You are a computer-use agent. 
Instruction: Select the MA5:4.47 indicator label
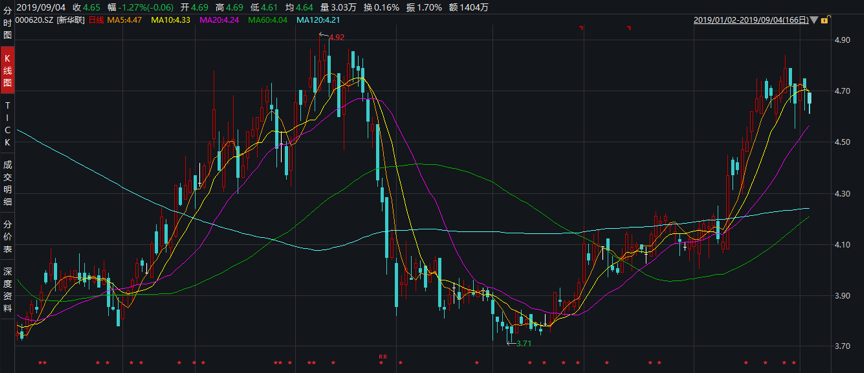(124, 20)
